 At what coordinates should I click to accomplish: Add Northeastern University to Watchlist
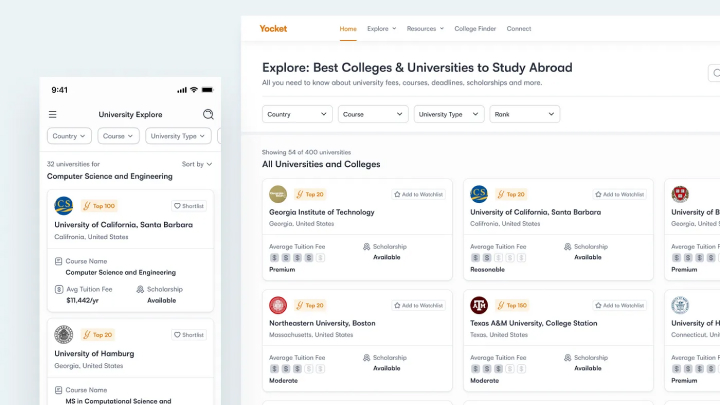[x=418, y=305]
